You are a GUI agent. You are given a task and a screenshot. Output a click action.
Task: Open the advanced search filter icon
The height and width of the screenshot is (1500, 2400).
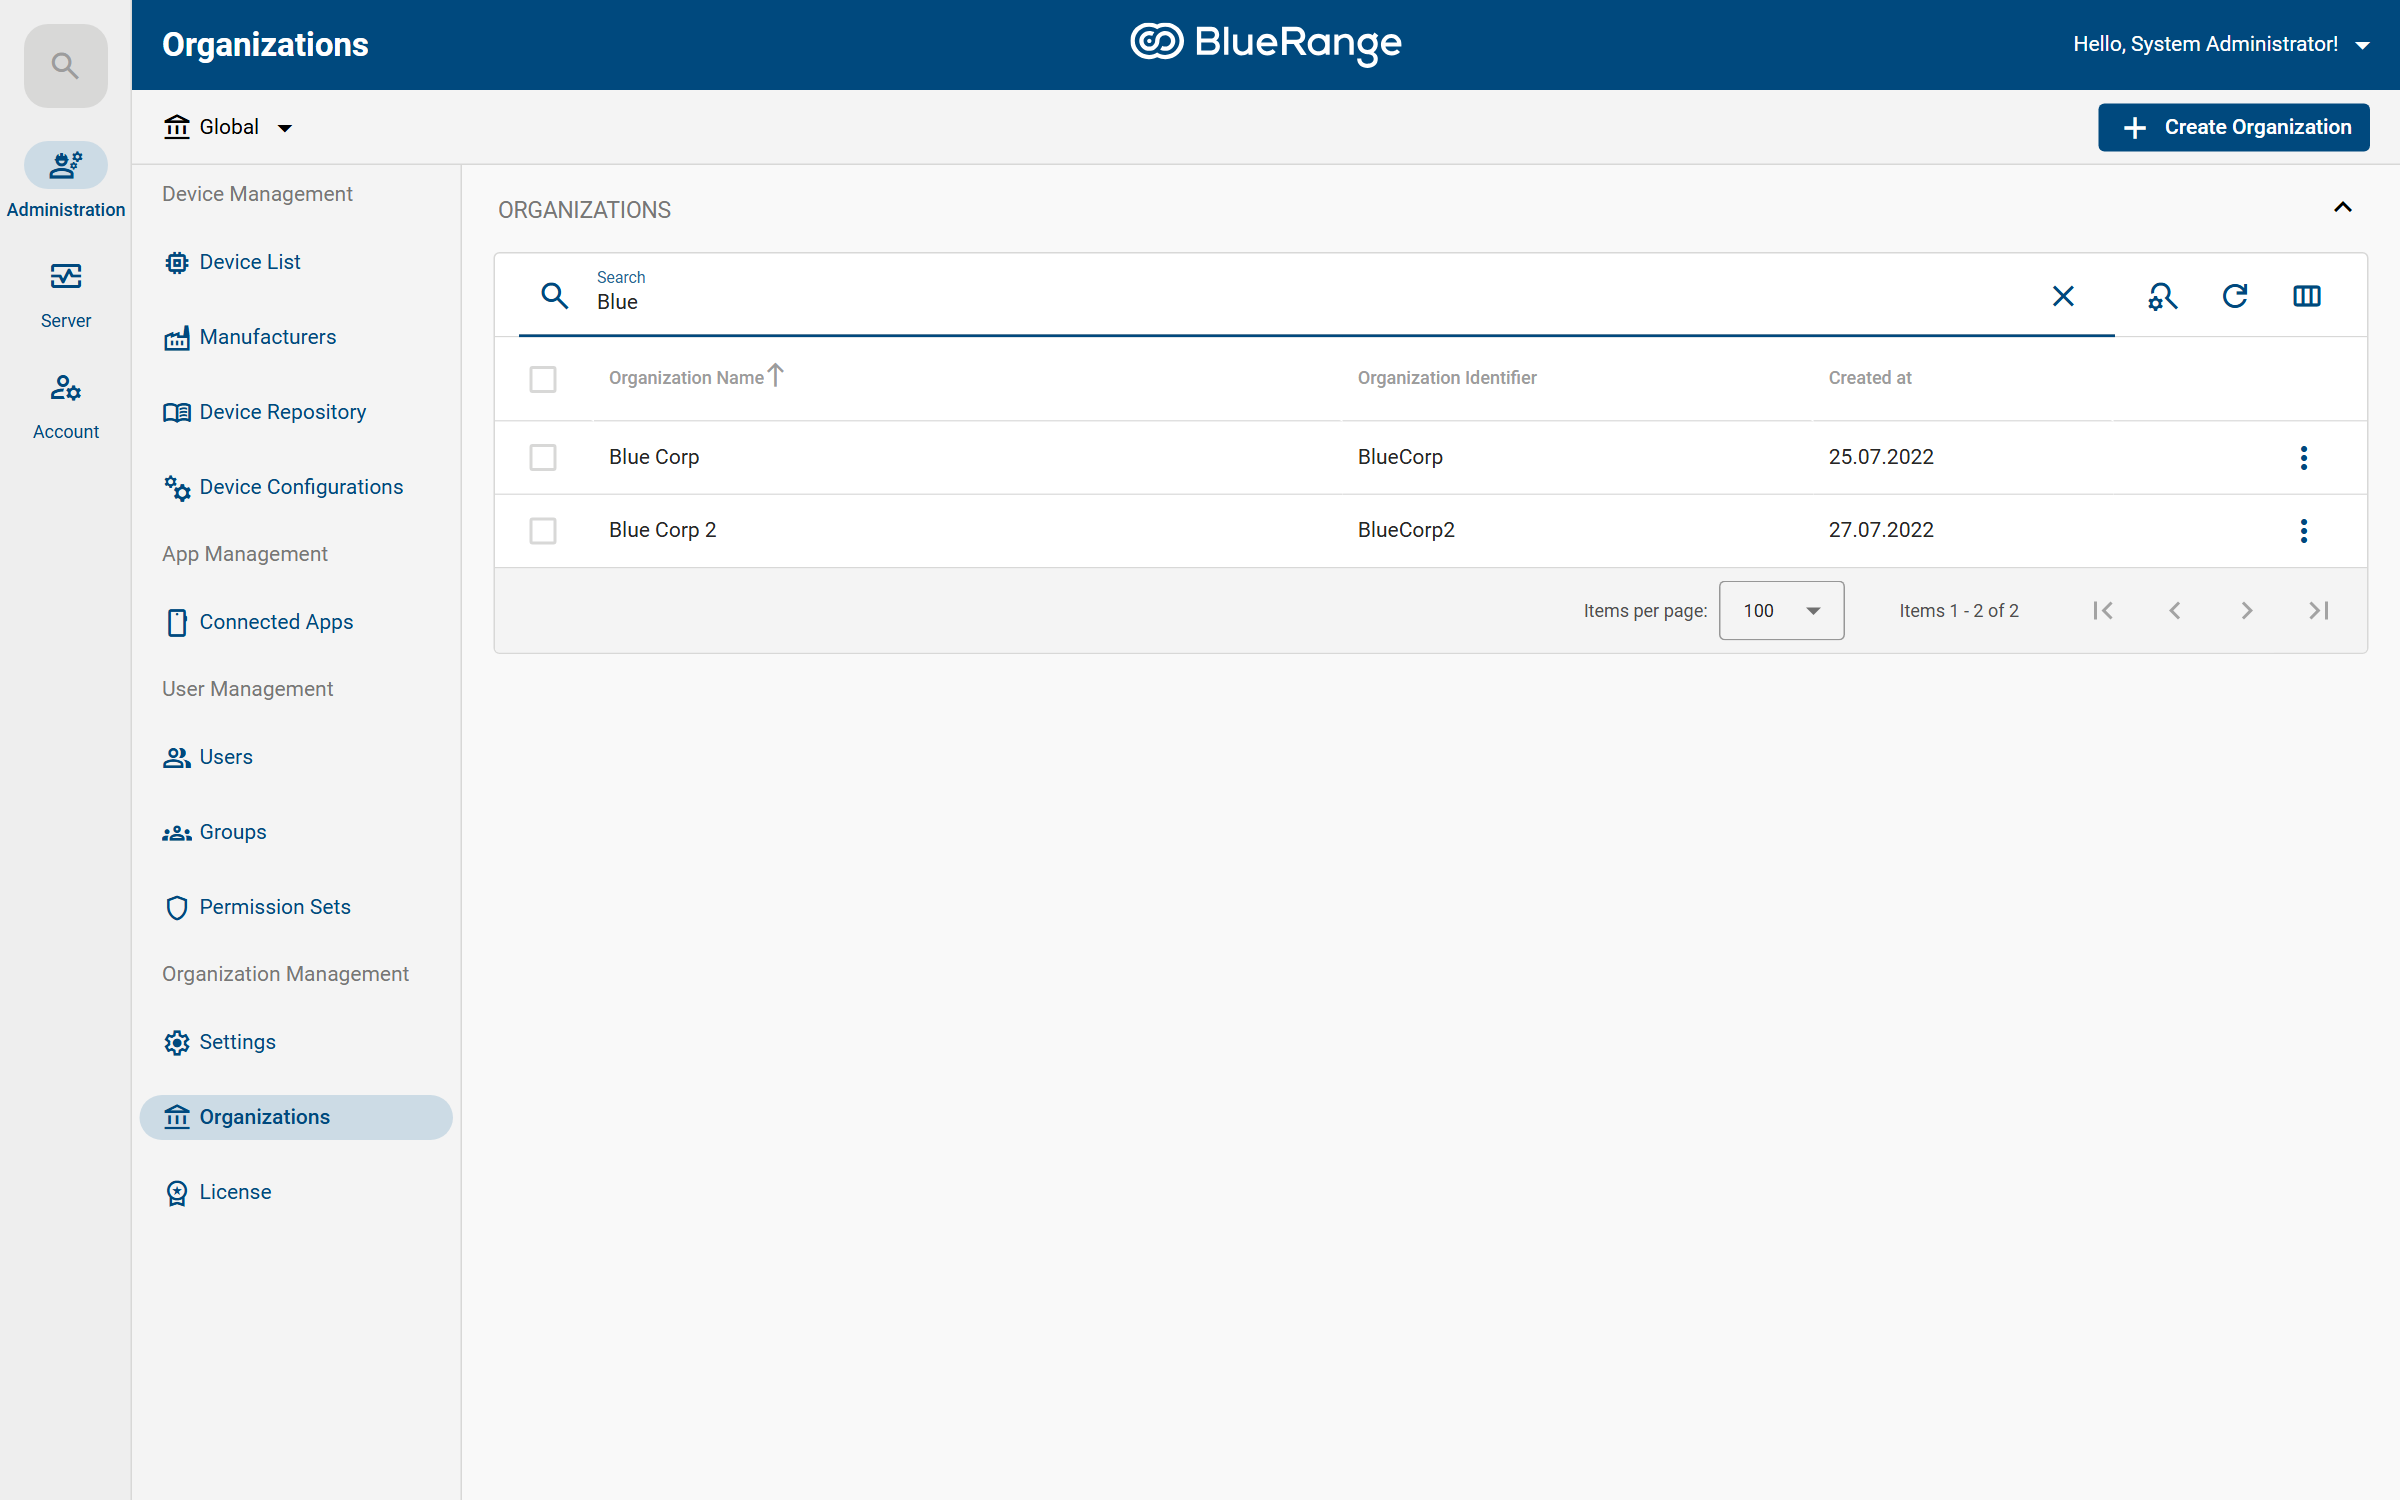coord(2162,296)
